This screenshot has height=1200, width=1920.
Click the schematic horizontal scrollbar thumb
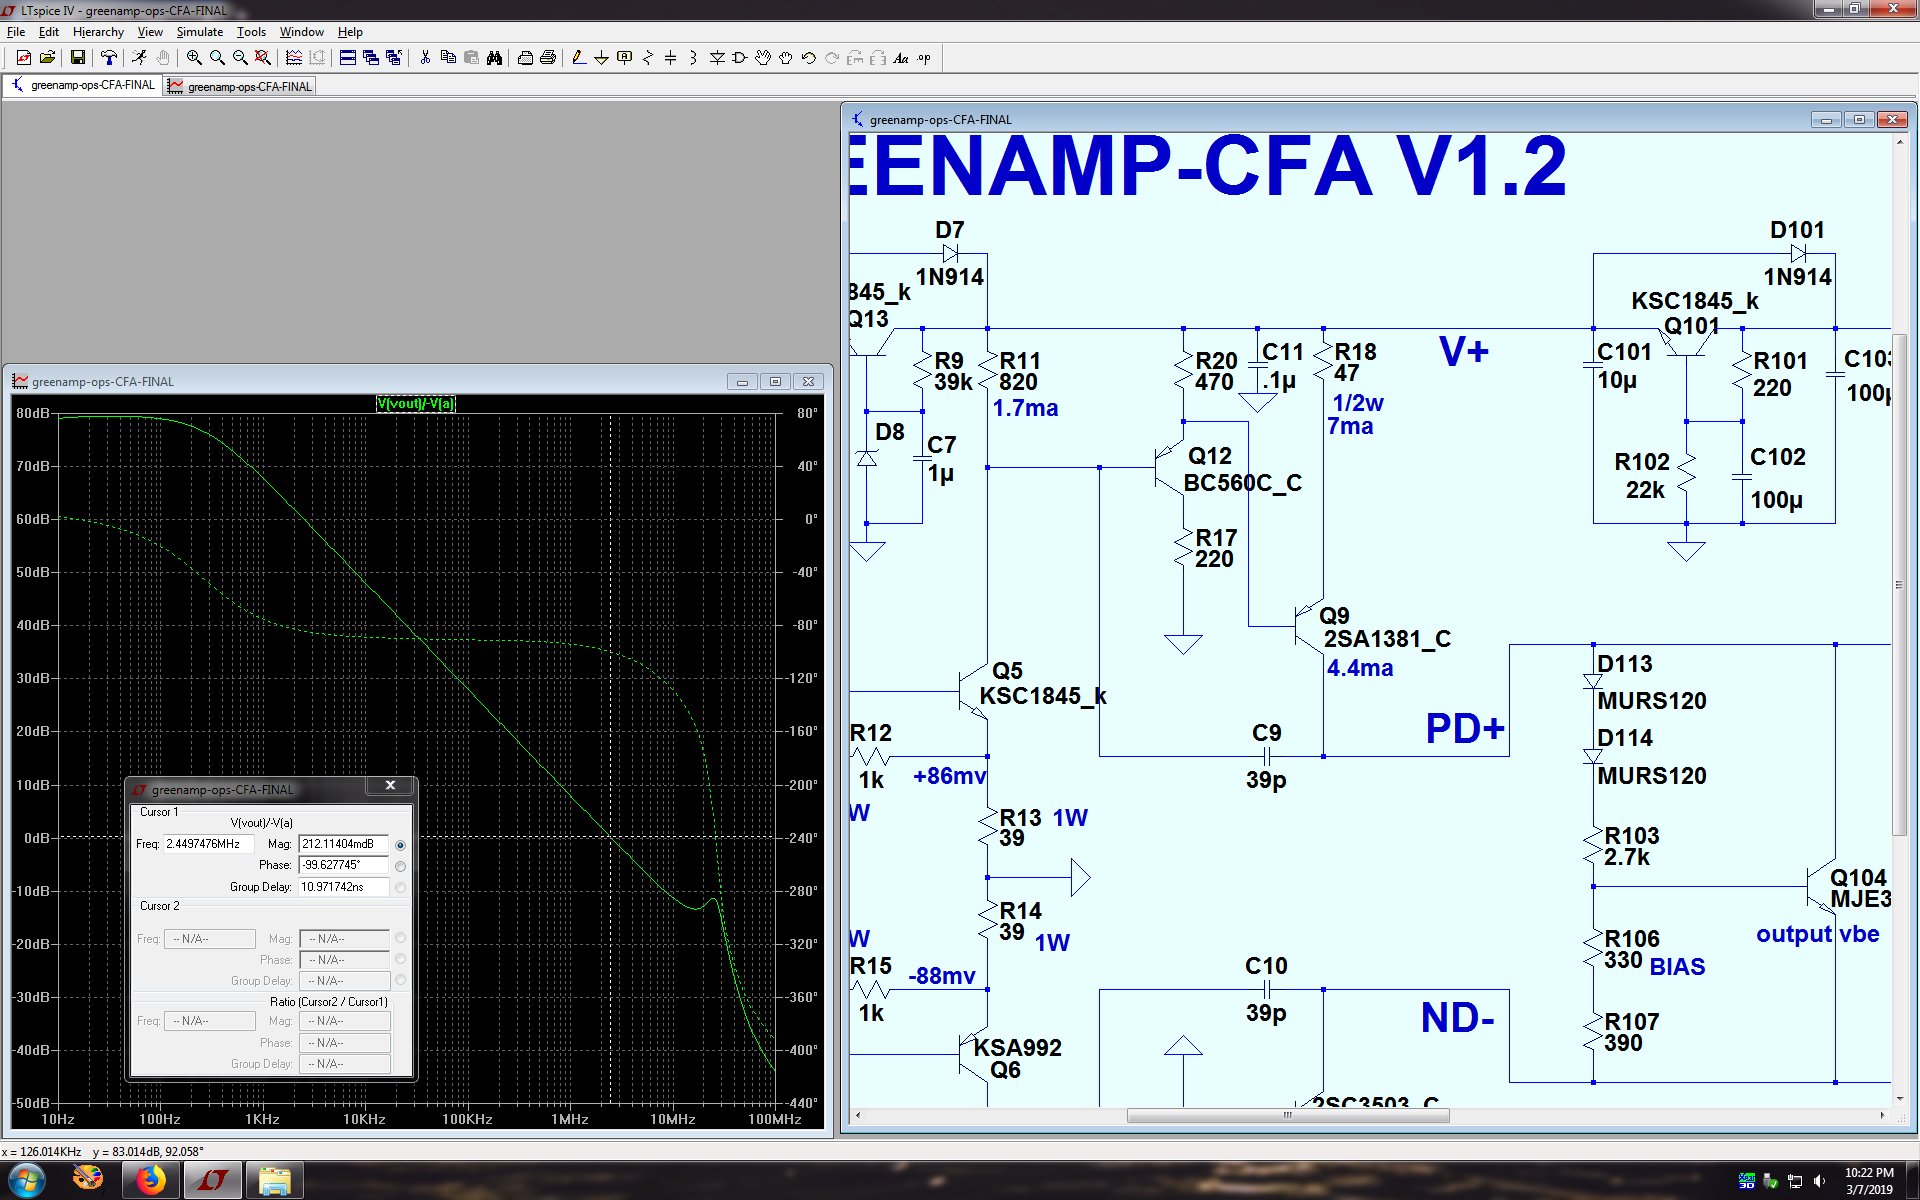(1288, 1115)
